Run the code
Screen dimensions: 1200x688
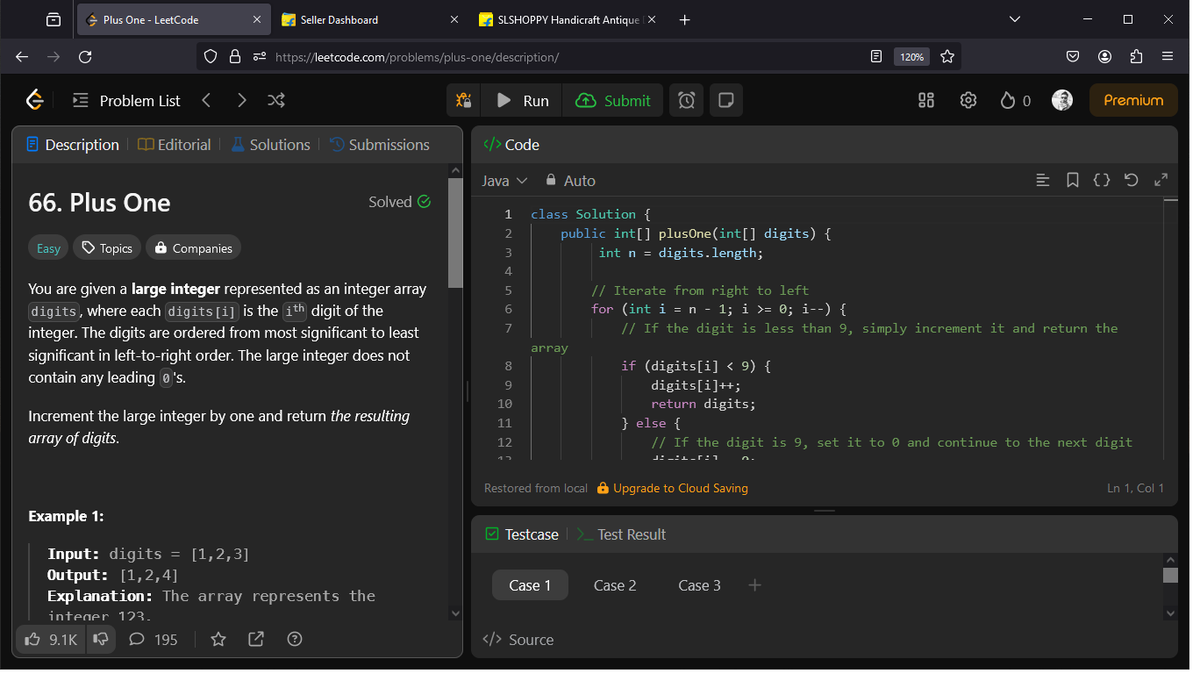click(523, 100)
